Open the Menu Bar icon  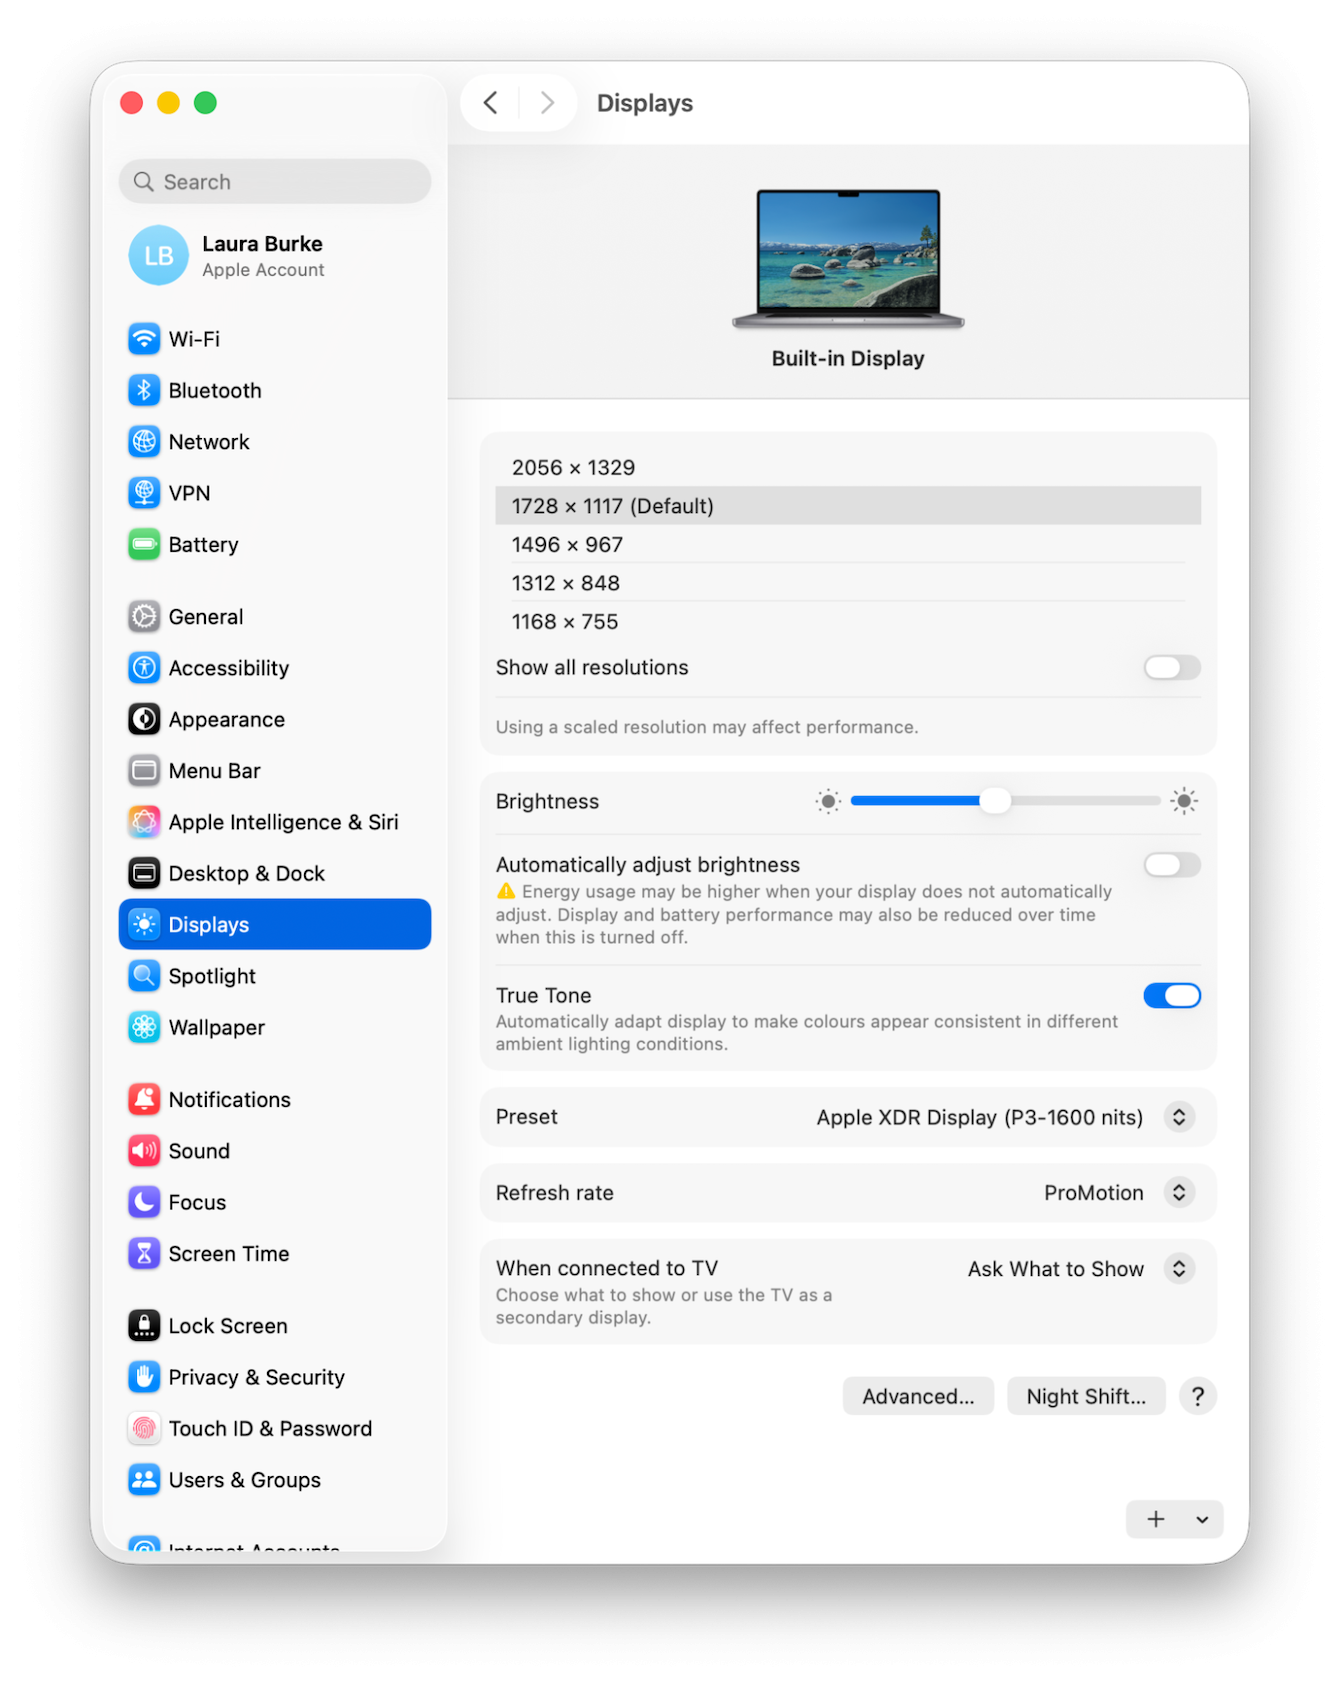pos(144,771)
